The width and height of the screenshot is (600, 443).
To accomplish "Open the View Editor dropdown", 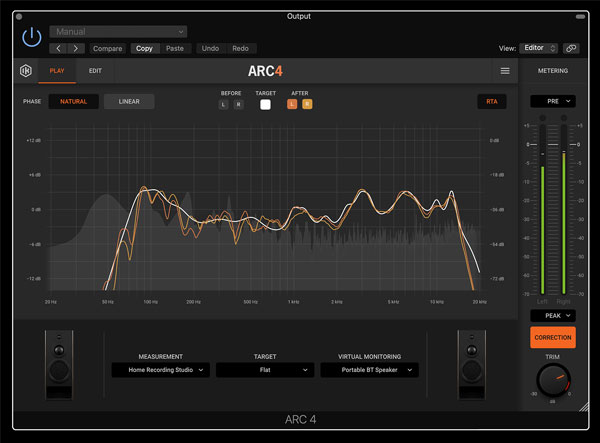I will click(538, 48).
